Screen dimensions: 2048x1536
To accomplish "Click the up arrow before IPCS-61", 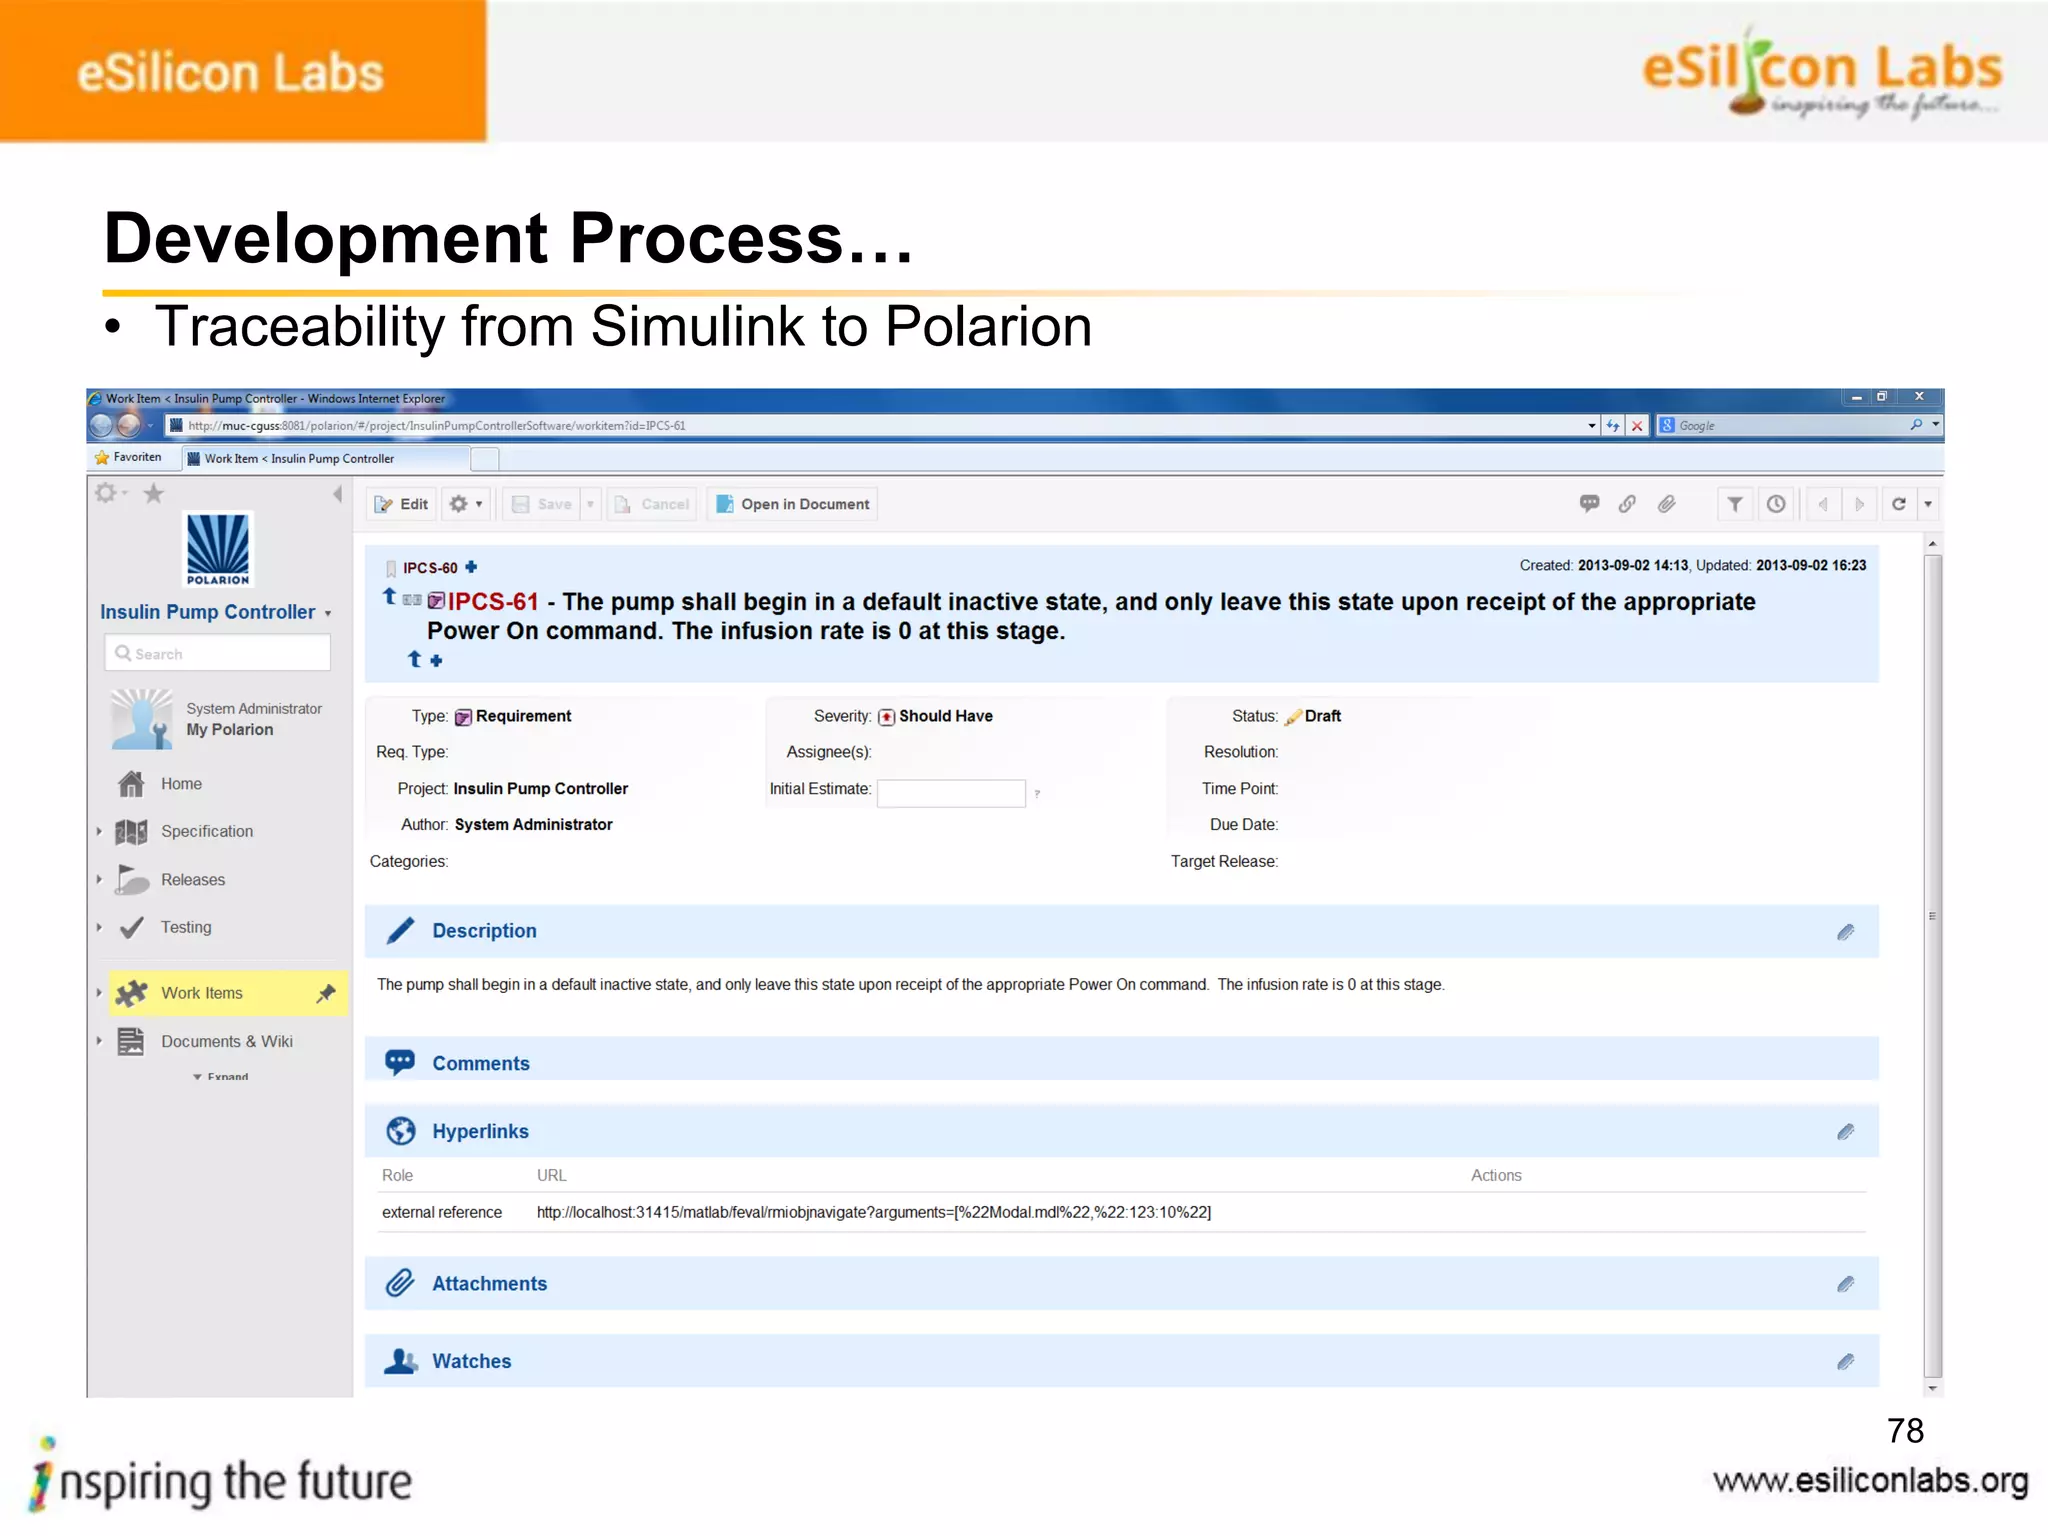I will tap(390, 597).
